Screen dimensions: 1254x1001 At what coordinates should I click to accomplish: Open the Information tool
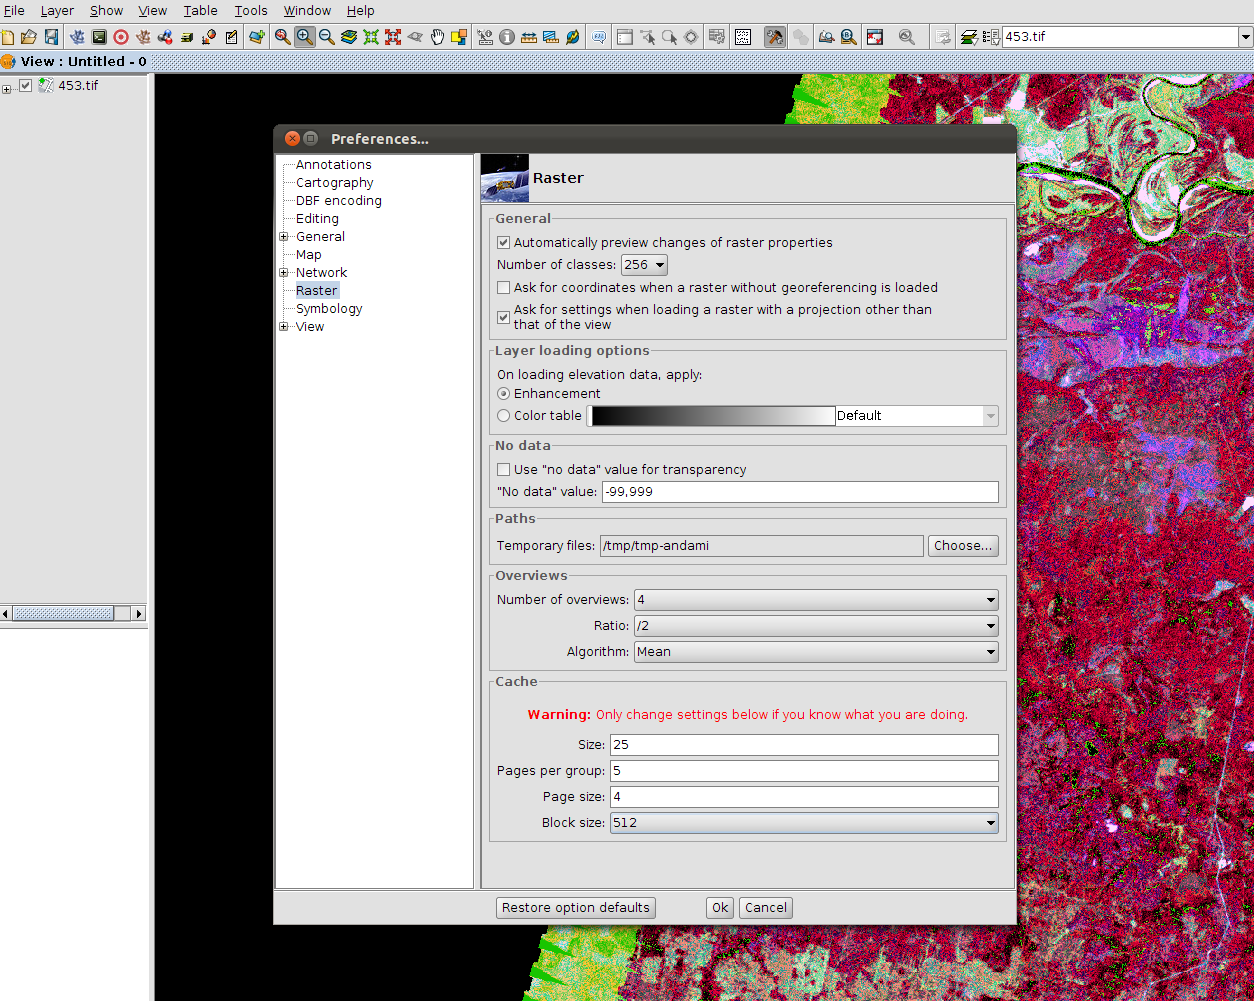[507, 36]
